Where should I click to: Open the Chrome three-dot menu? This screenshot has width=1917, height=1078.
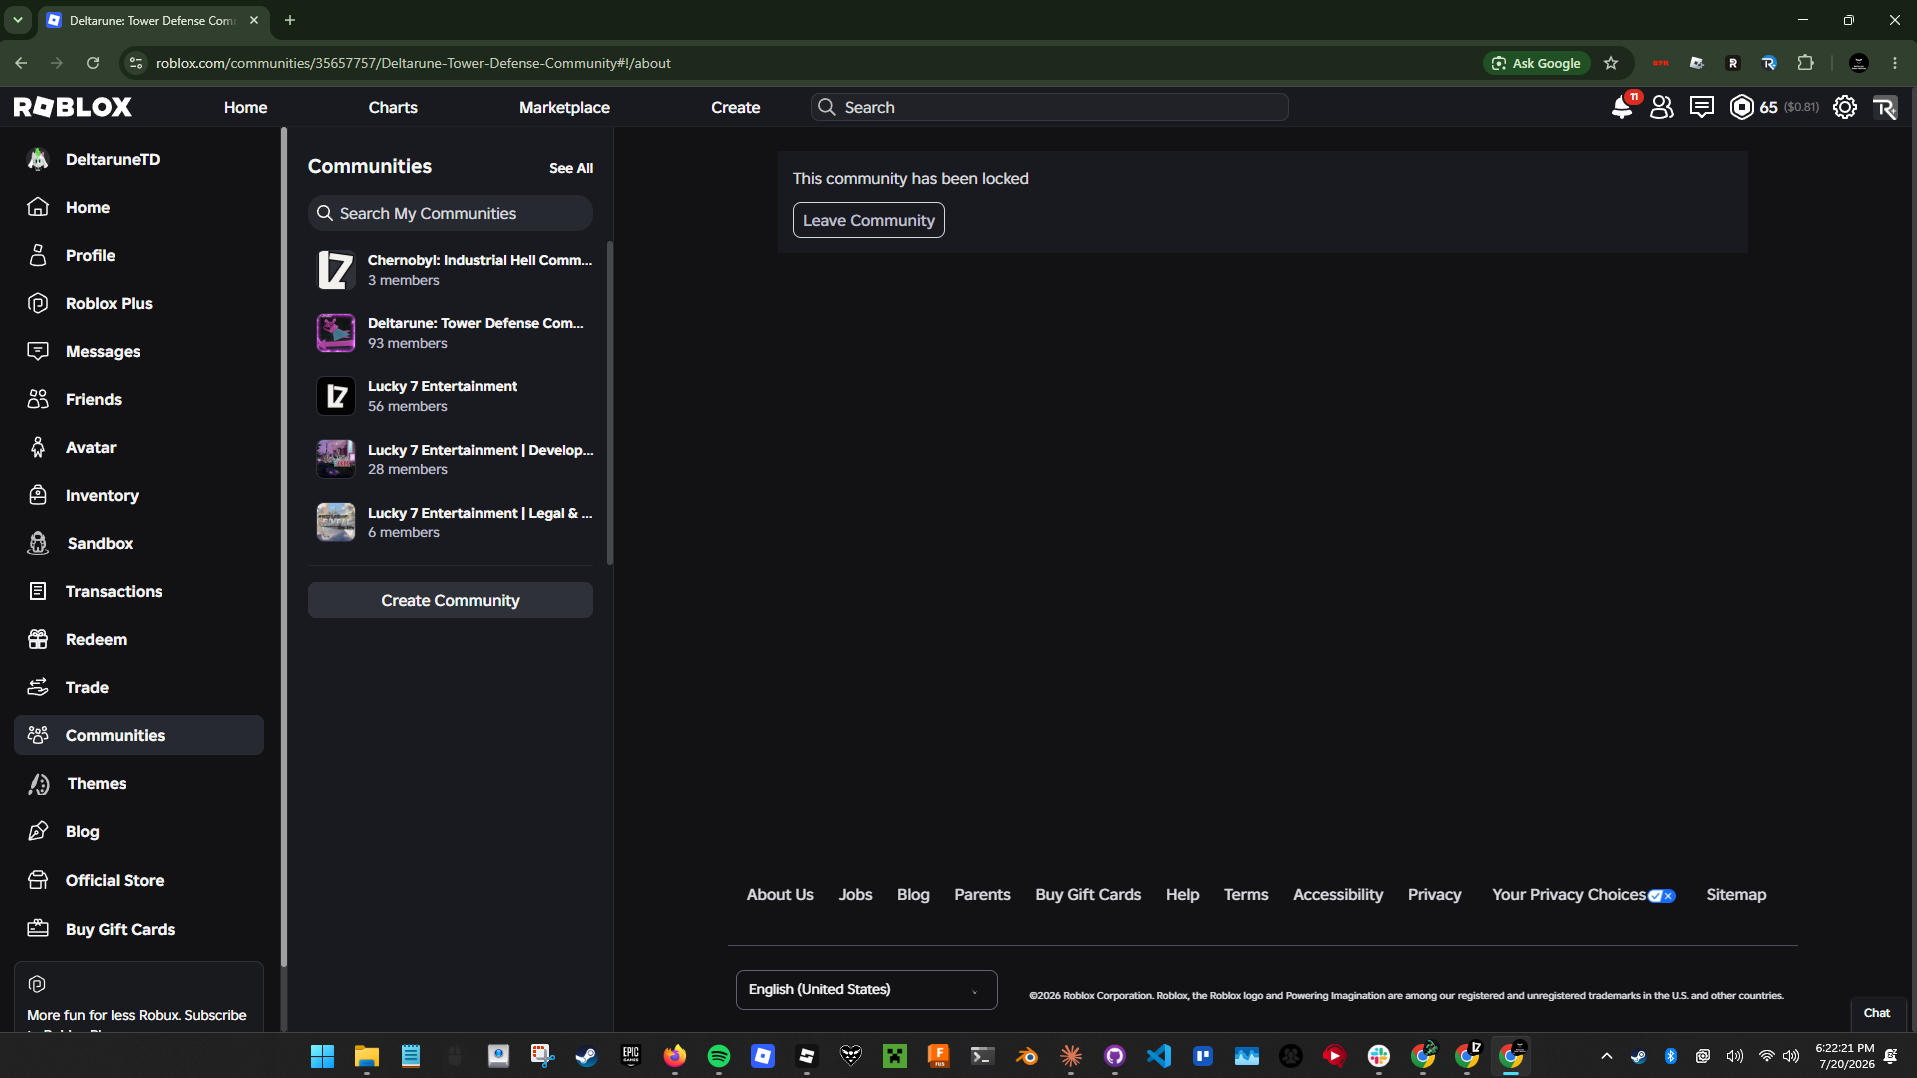pyautogui.click(x=1895, y=63)
